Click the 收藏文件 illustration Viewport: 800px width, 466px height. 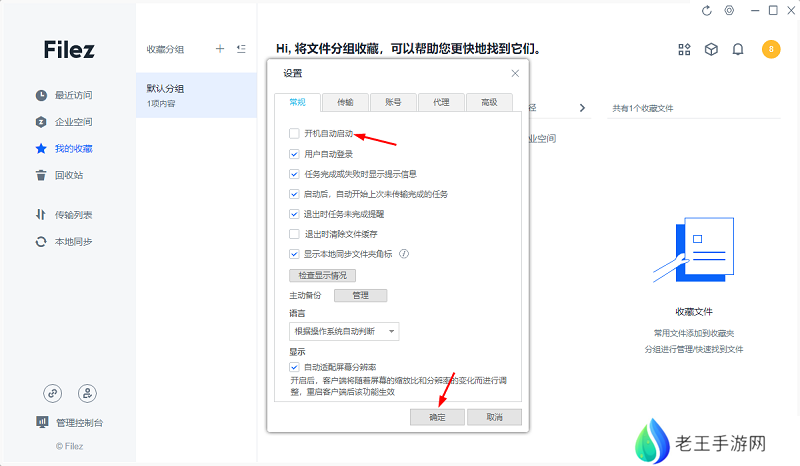click(694, 250)
